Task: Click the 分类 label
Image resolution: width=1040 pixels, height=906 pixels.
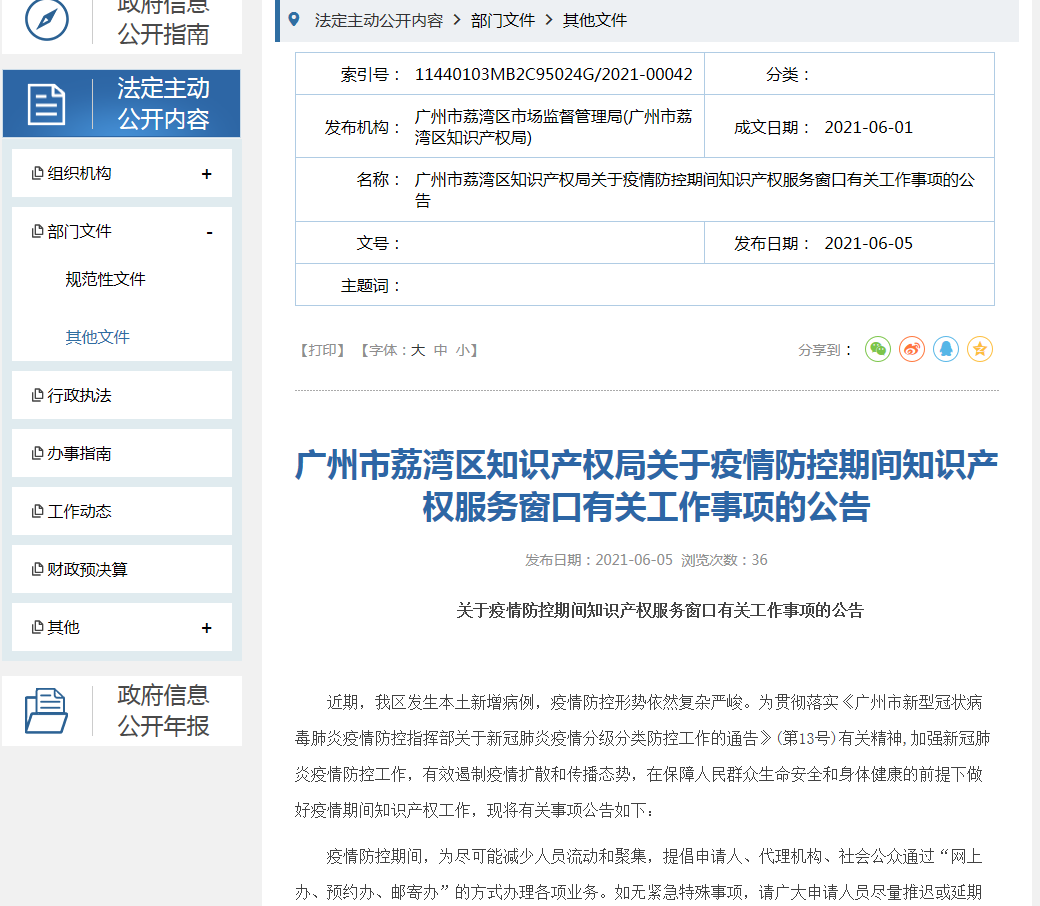Action: click(788, 74)
